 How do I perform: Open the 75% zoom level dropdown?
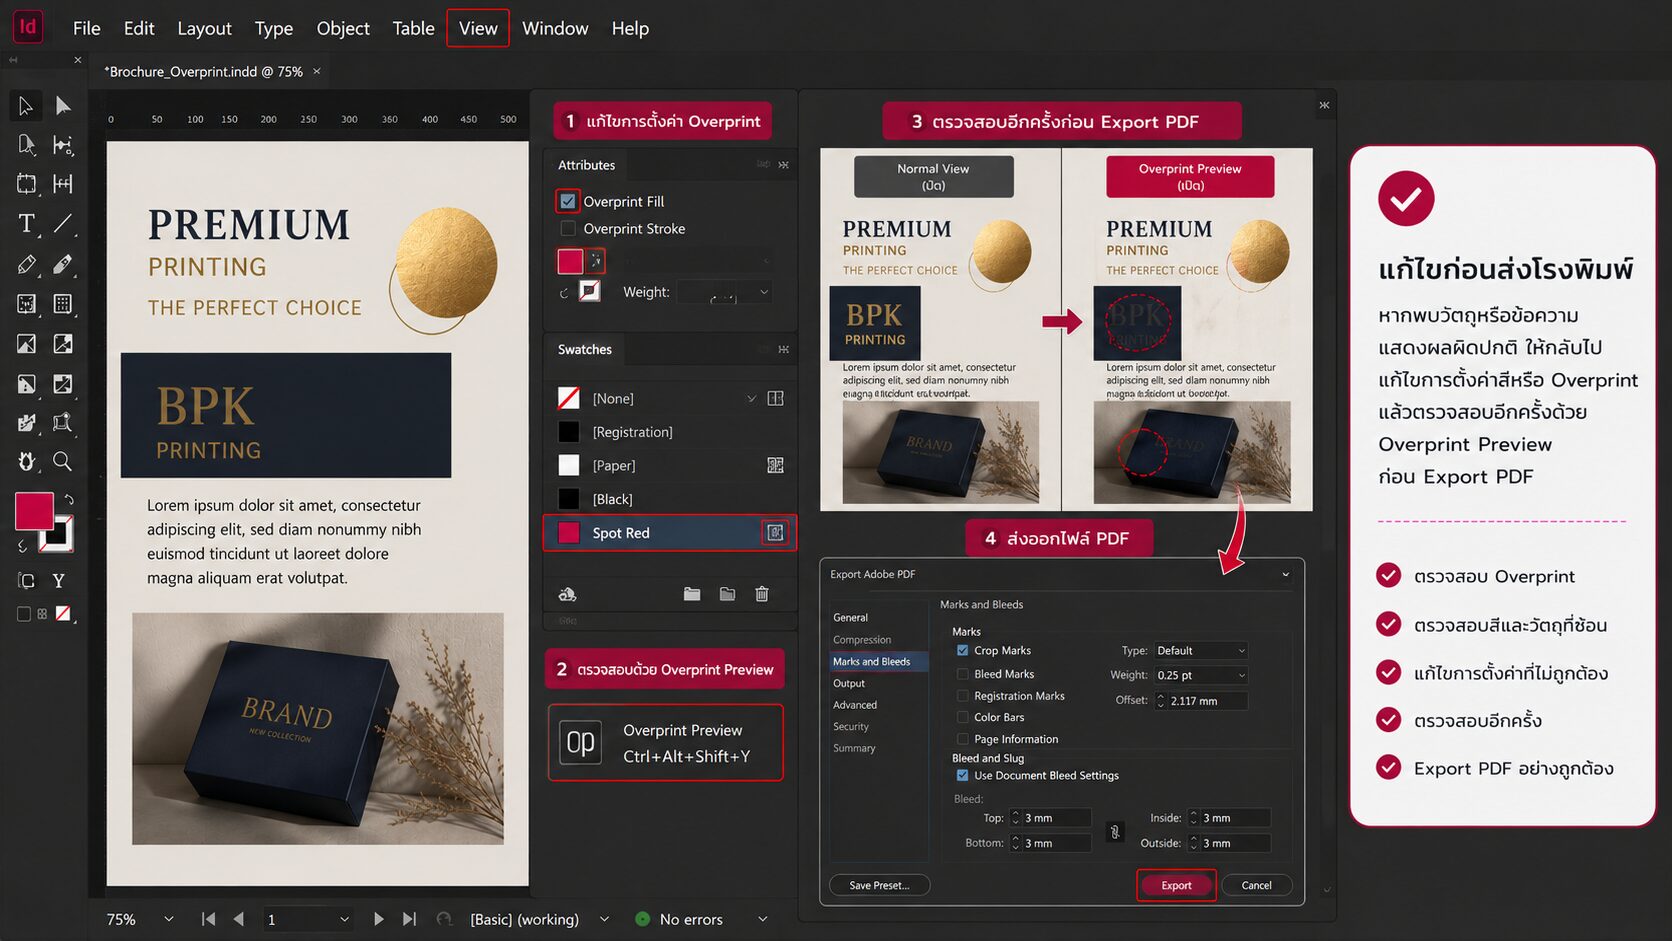[169, 919]
